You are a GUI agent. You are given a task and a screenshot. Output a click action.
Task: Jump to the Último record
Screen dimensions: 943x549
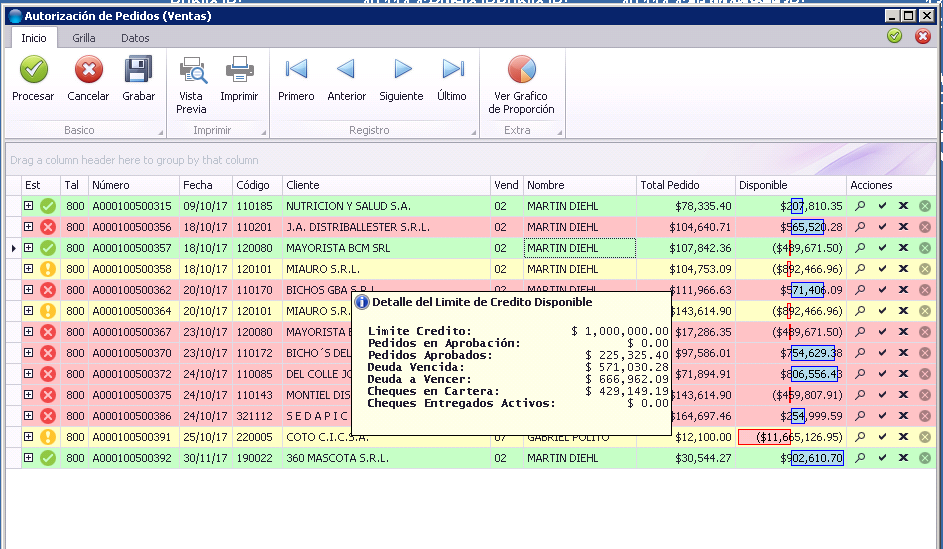(452, 70)
